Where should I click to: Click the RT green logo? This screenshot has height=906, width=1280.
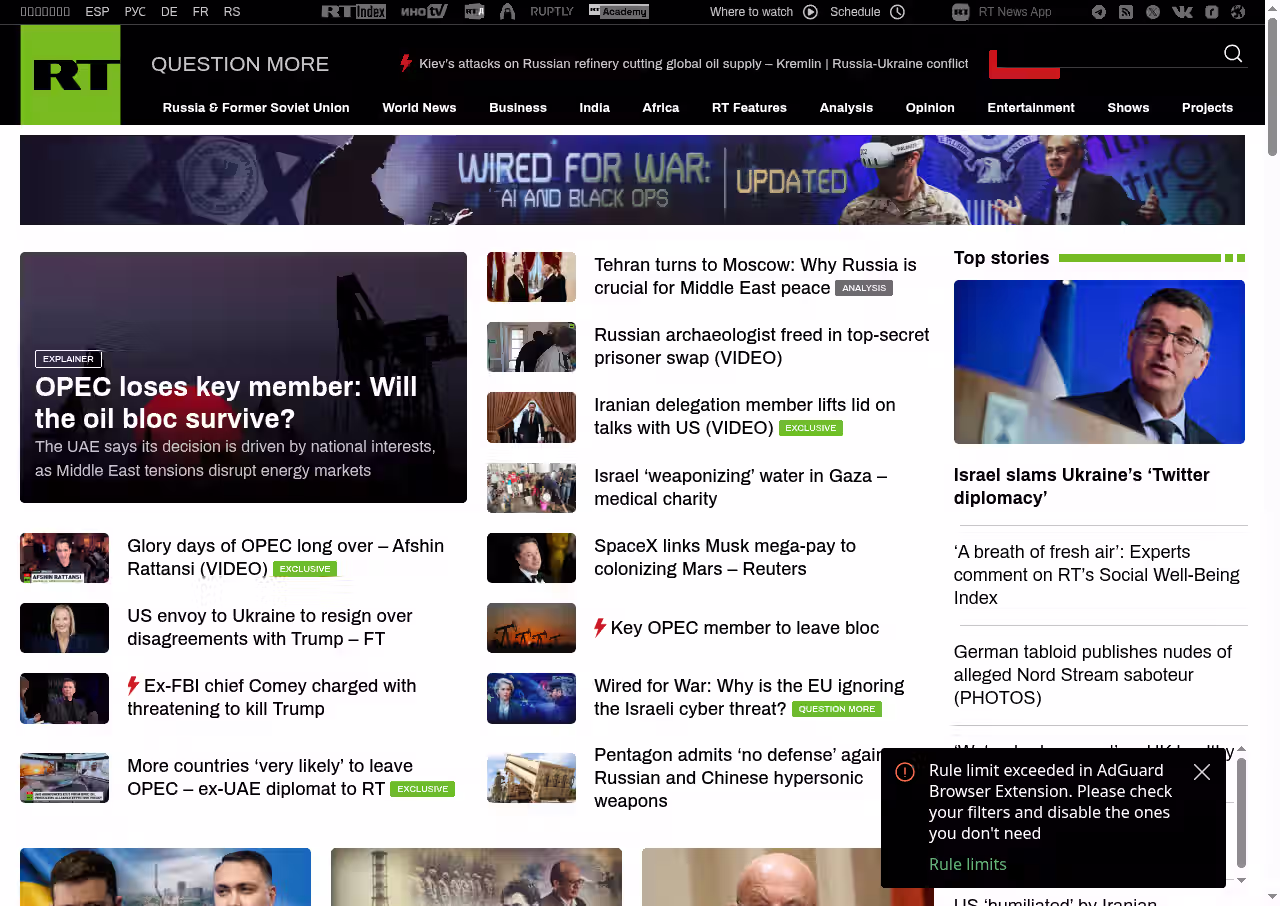[70, 75]
